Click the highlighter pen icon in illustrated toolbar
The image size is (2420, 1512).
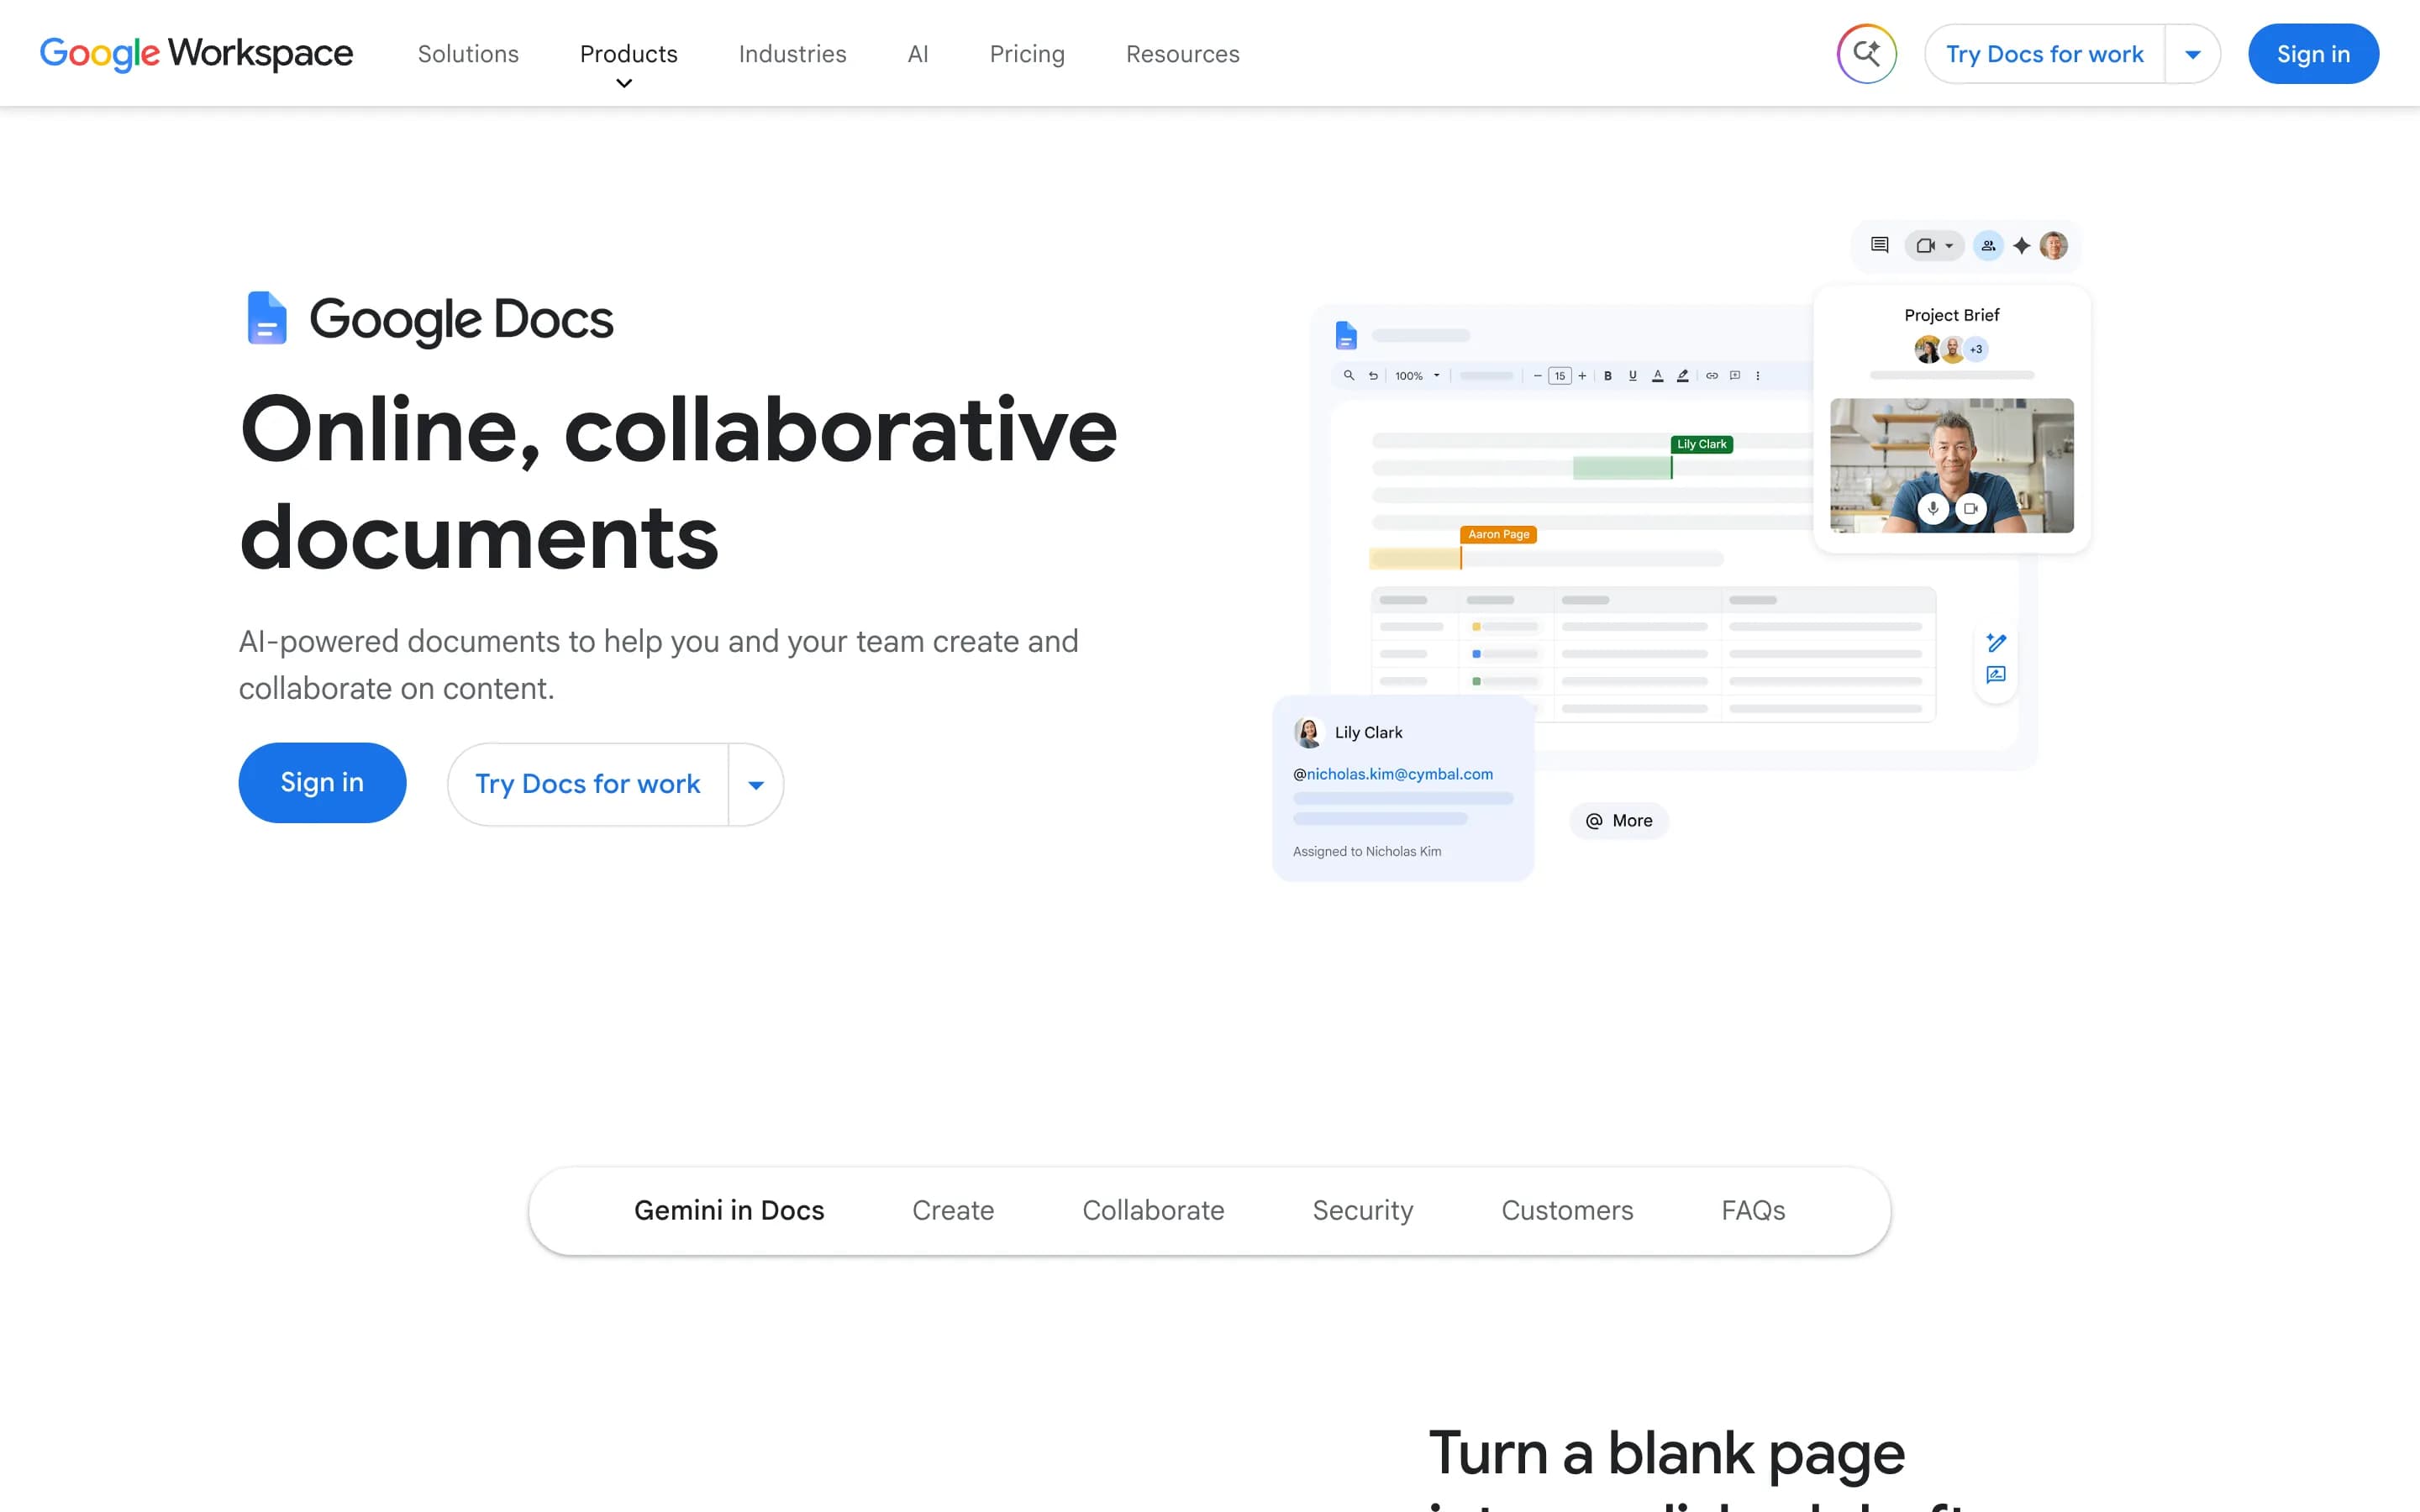pos(1683,376)
